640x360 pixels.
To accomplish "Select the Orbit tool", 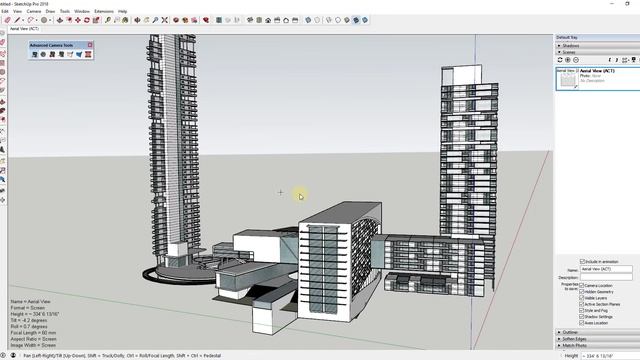I will 137,20.
